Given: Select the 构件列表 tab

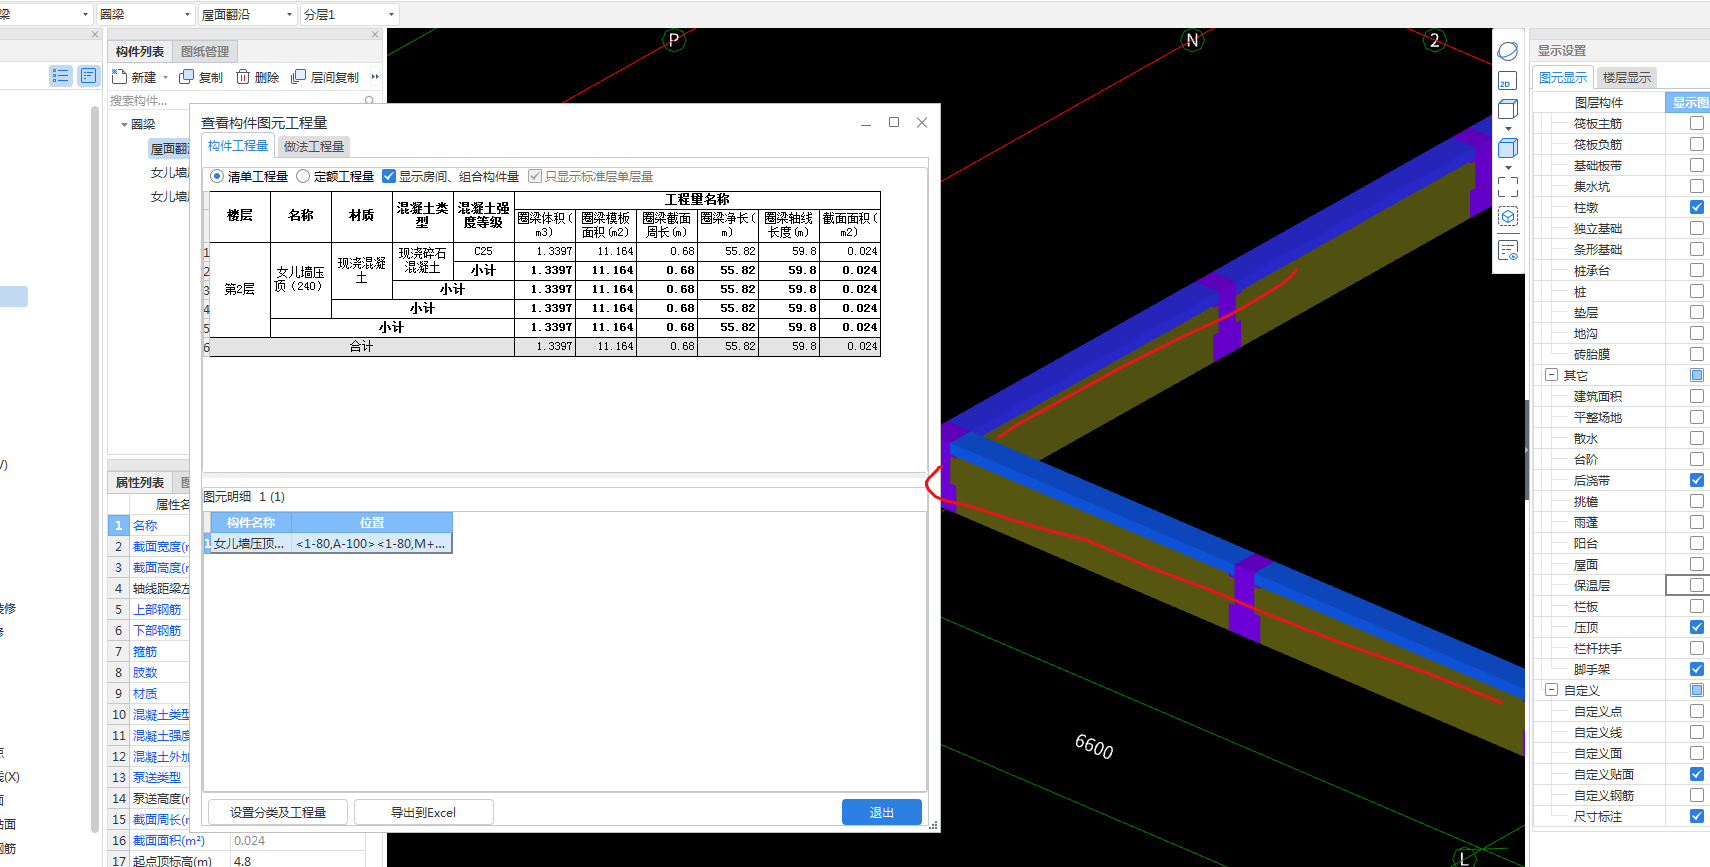Looking at the screenshot, I should pyautogui.click(x=140, y=51).
